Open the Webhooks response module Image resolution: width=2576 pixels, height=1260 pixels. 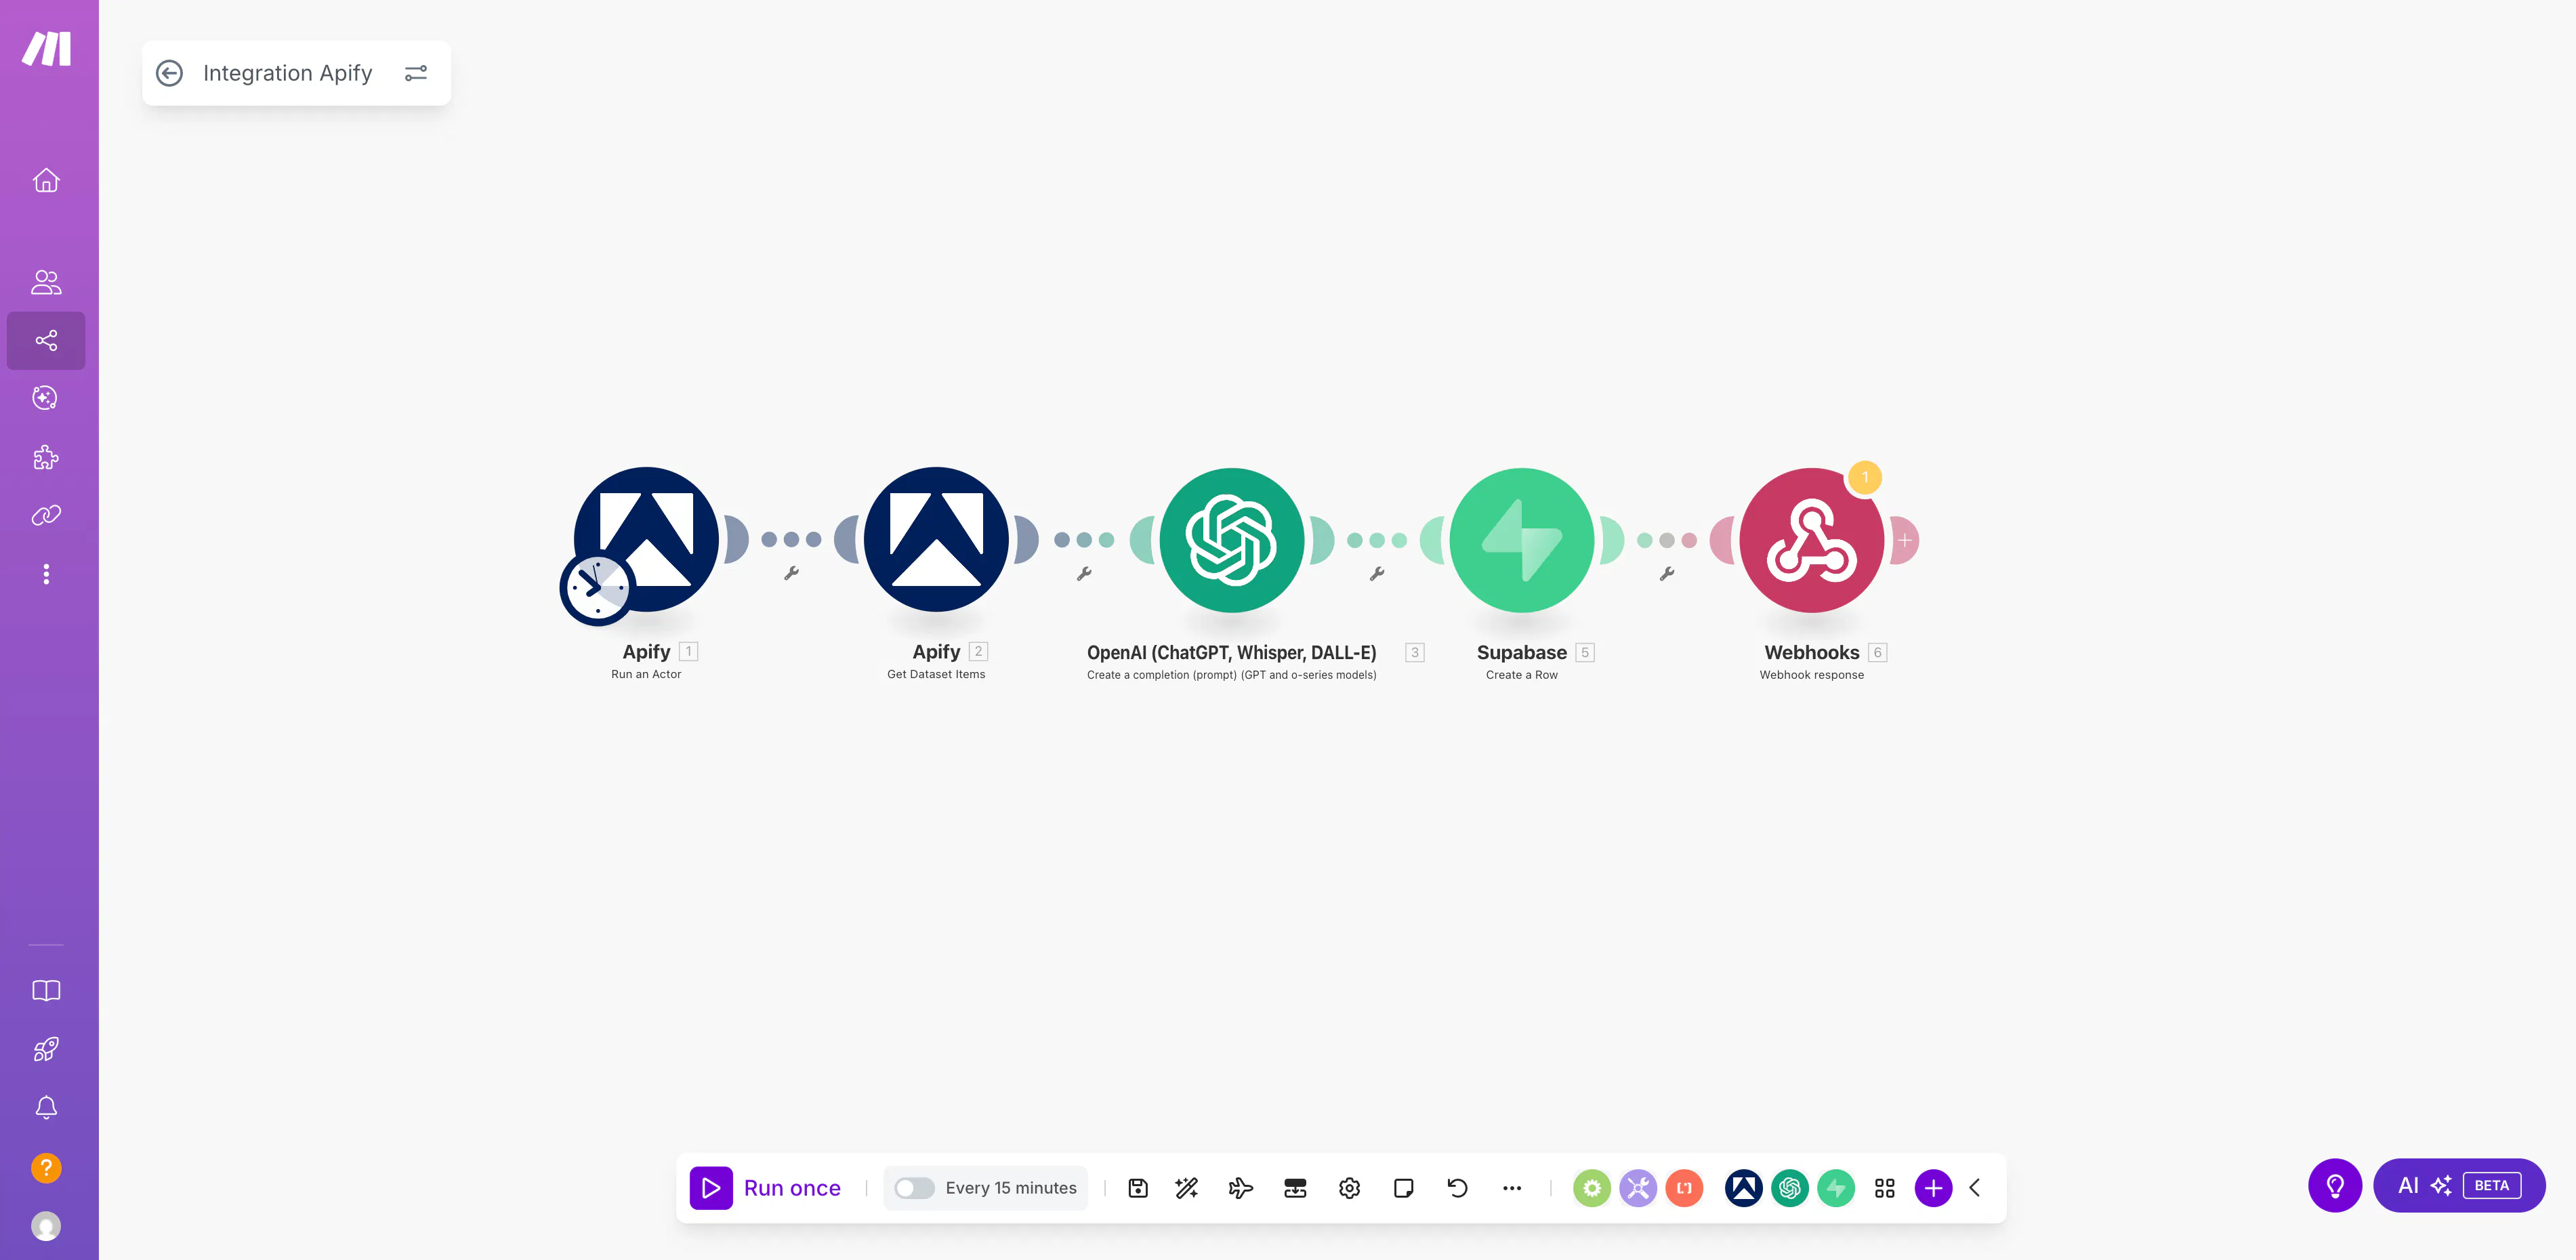(x=1812, y=540)
